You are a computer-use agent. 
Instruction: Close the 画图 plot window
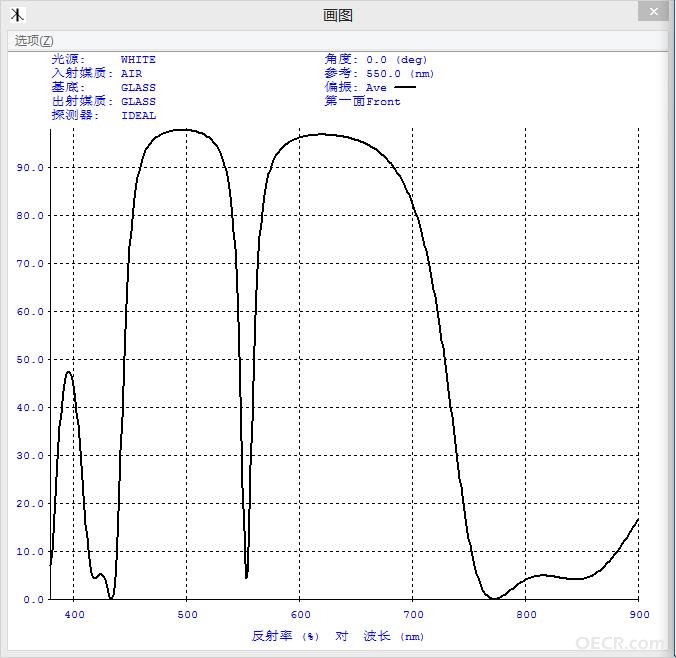(654, 12)
